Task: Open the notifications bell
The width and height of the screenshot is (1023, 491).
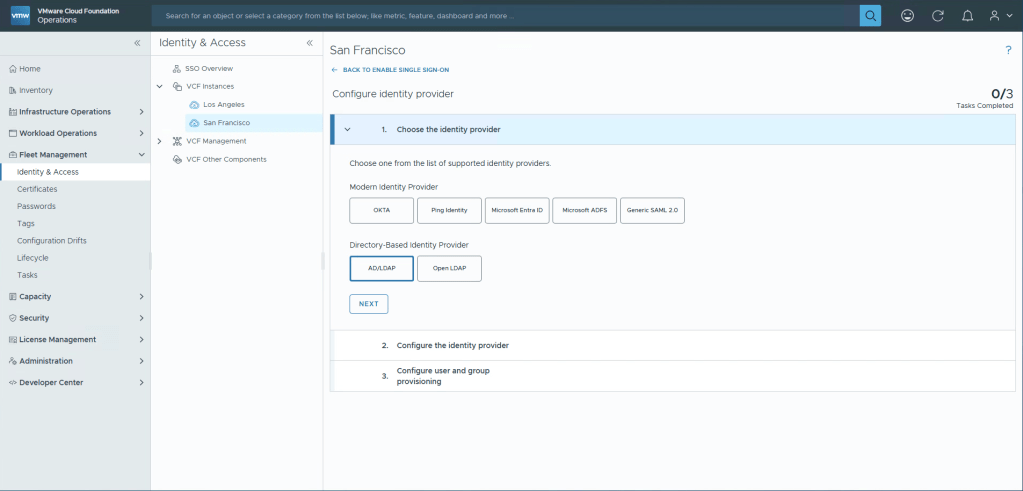Action: 966,16
